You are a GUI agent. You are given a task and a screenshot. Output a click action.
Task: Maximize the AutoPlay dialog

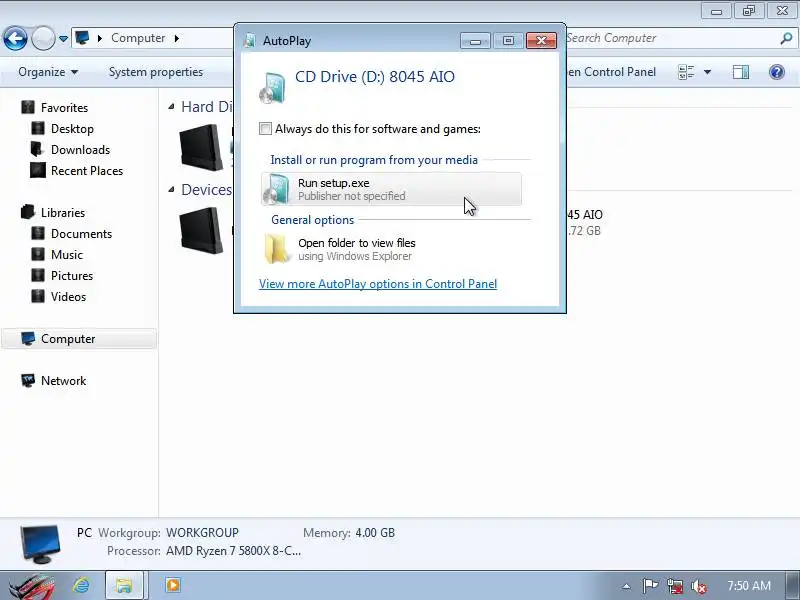tap(508, 40)
